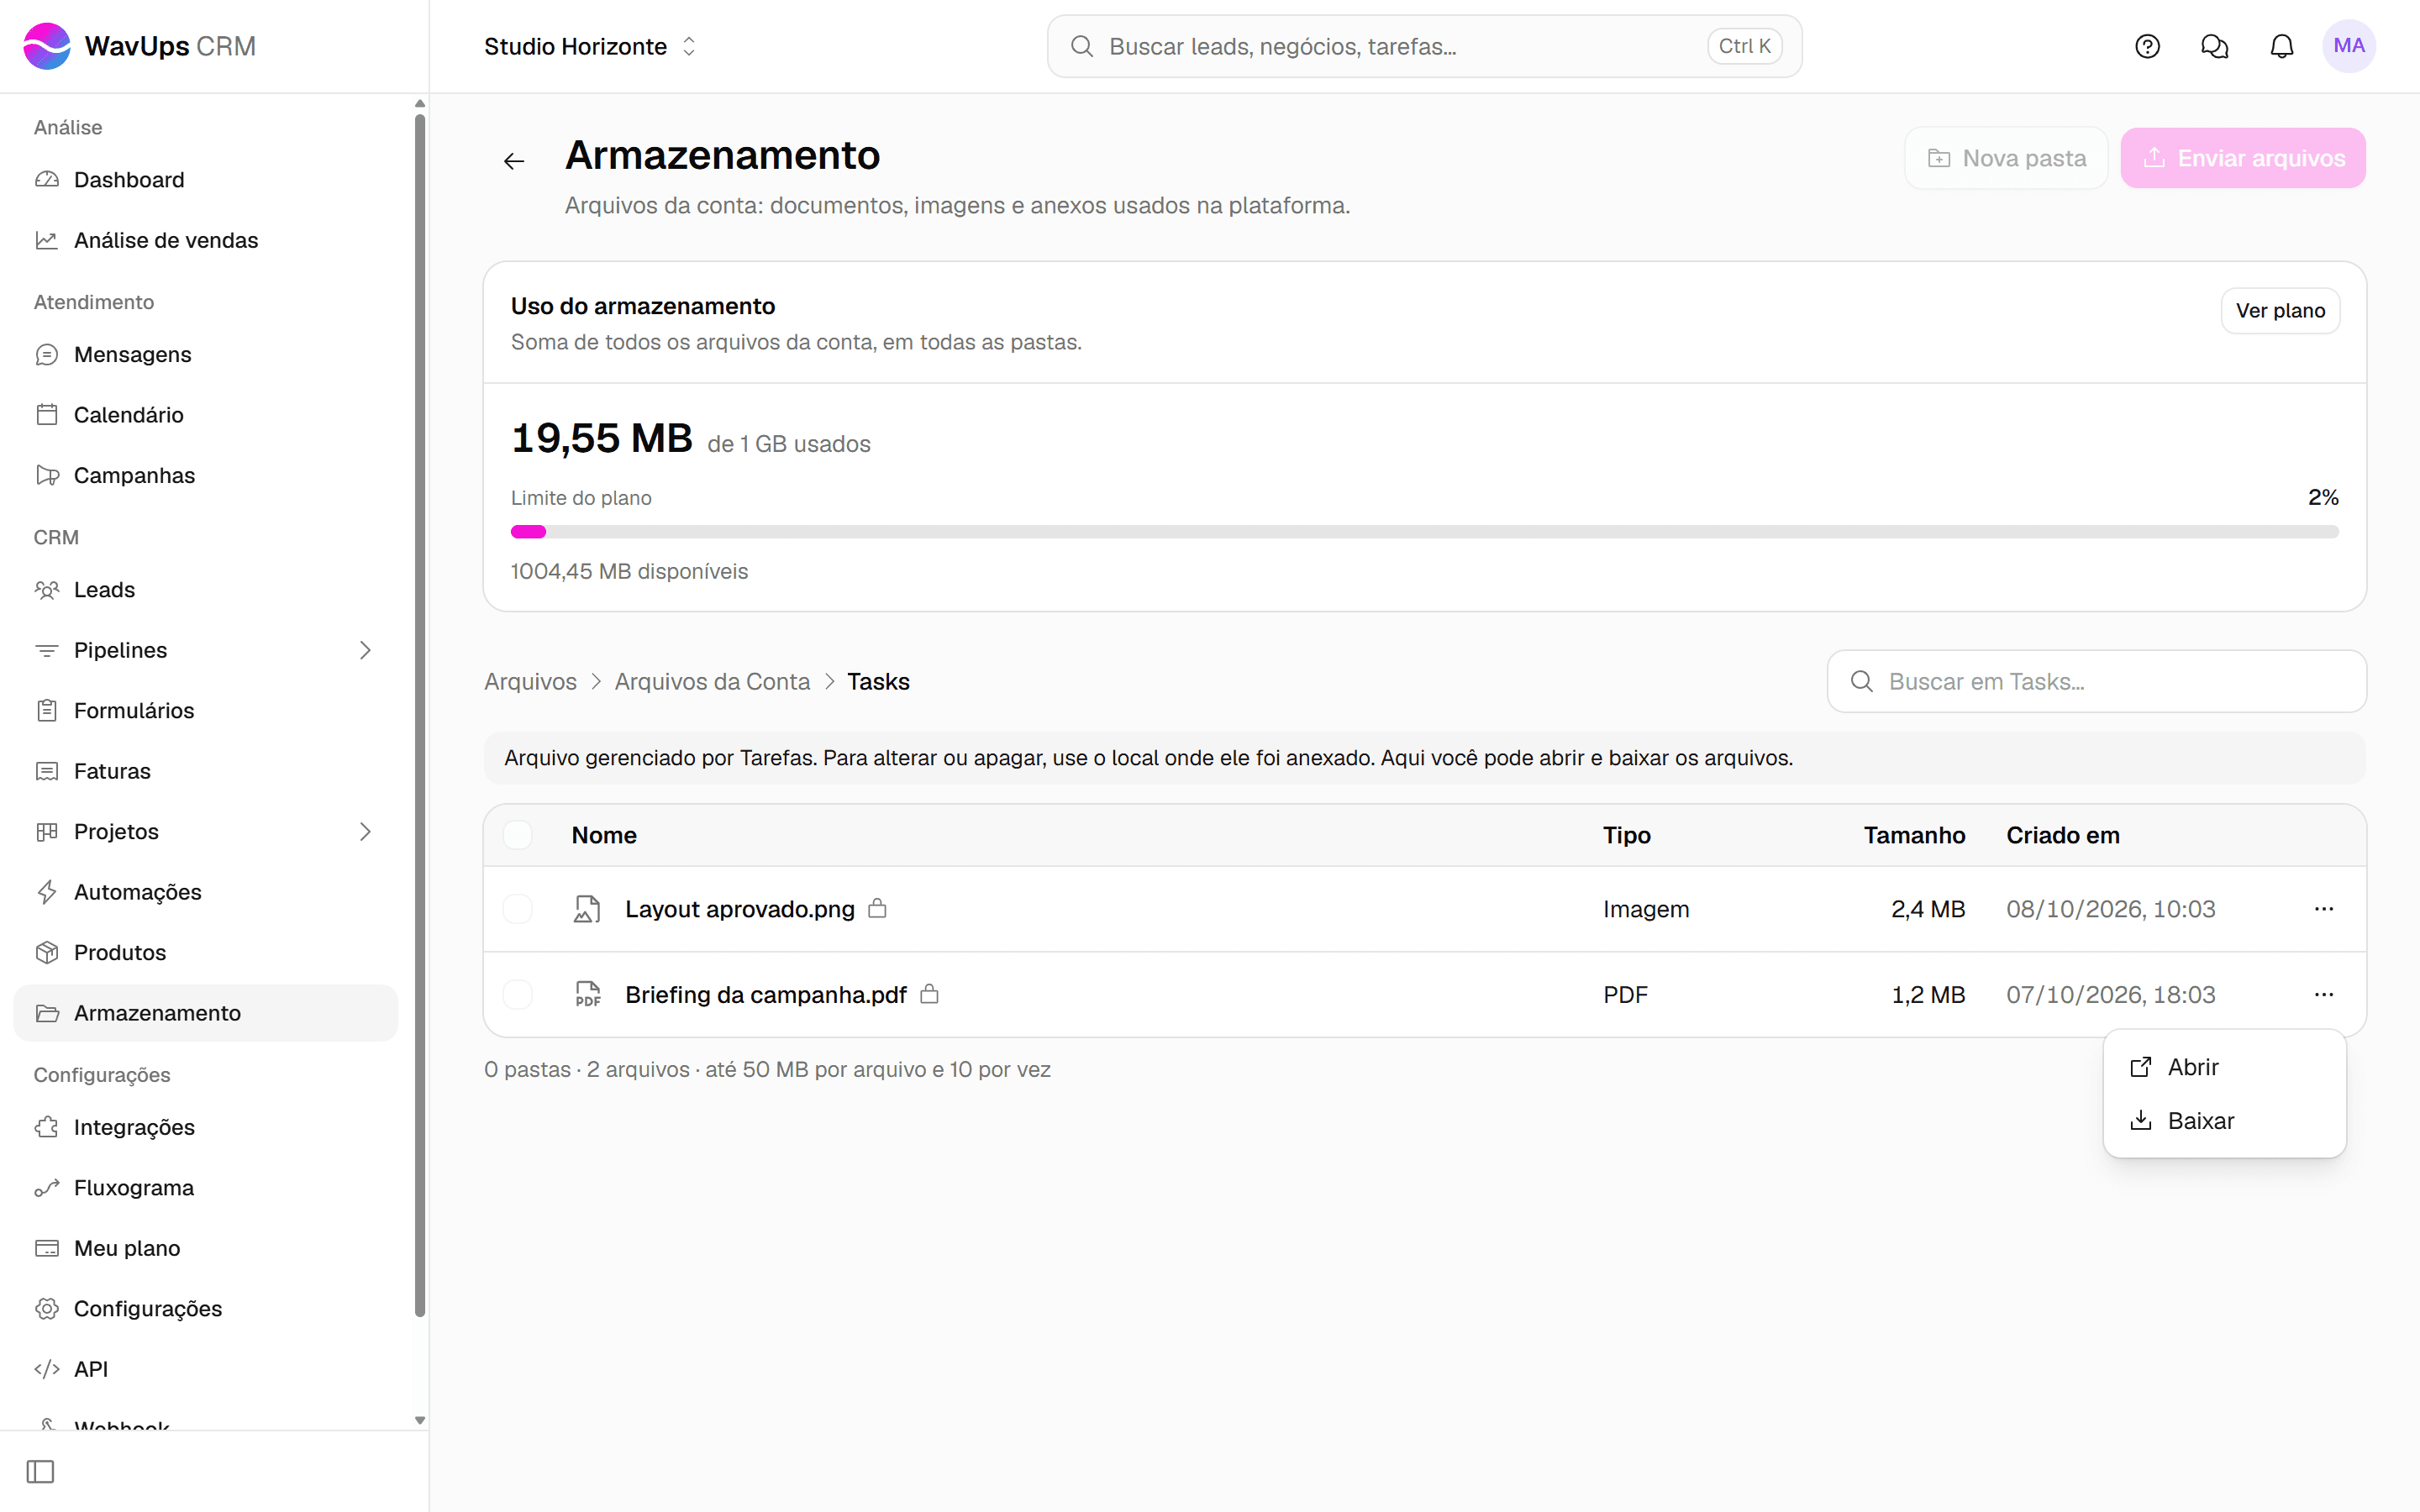Open more options for Briefing da campanha.pdf
Image resolution: width=2420 pixels, height=1512 pixels.
[2323, 994]
